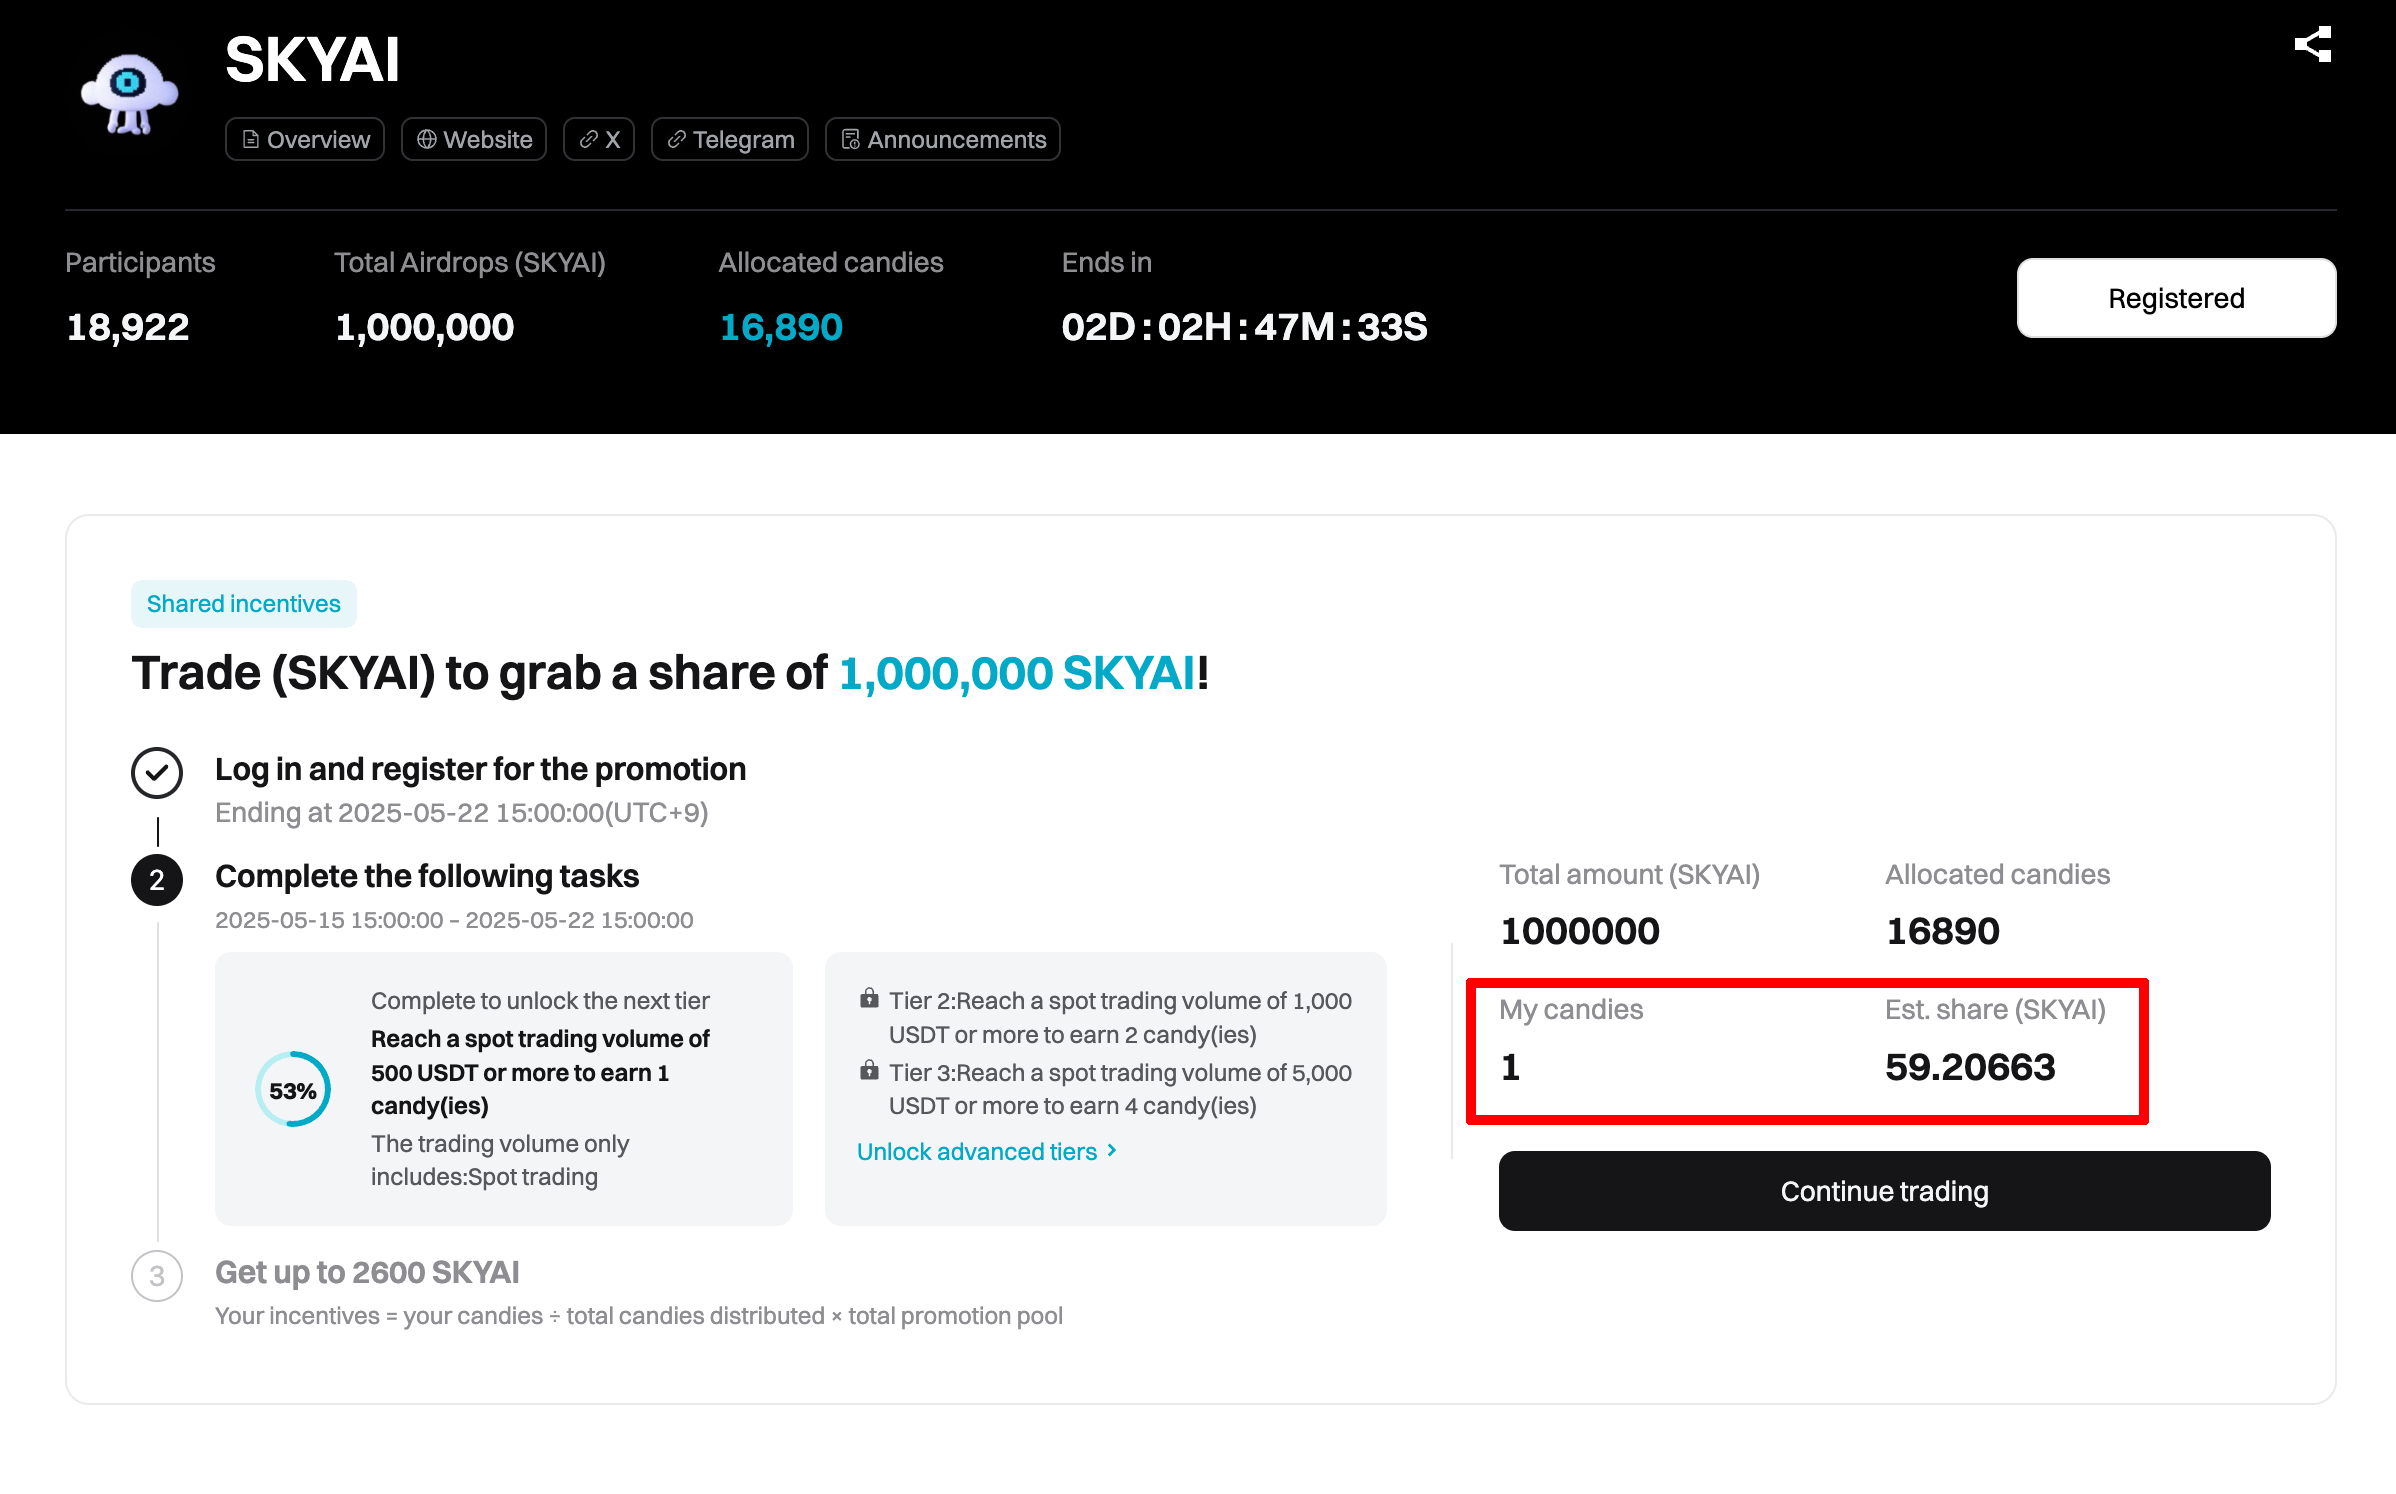Viewport: 2396px width, 1494px height.
Task: Click the Tier 2 lock icon
Action: pyautogui.click(x=869, y=999)
